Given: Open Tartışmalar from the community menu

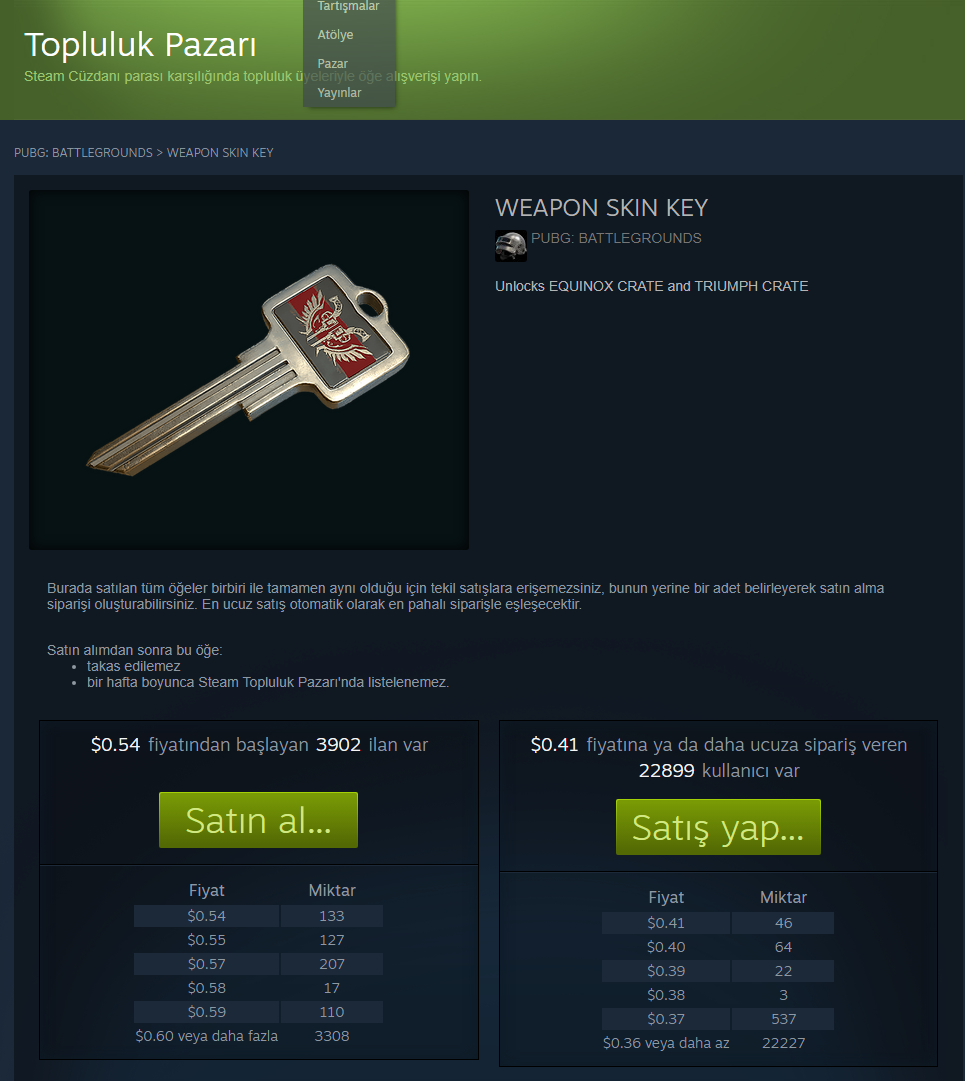Looking at the screenshot, I should [348, 6].
